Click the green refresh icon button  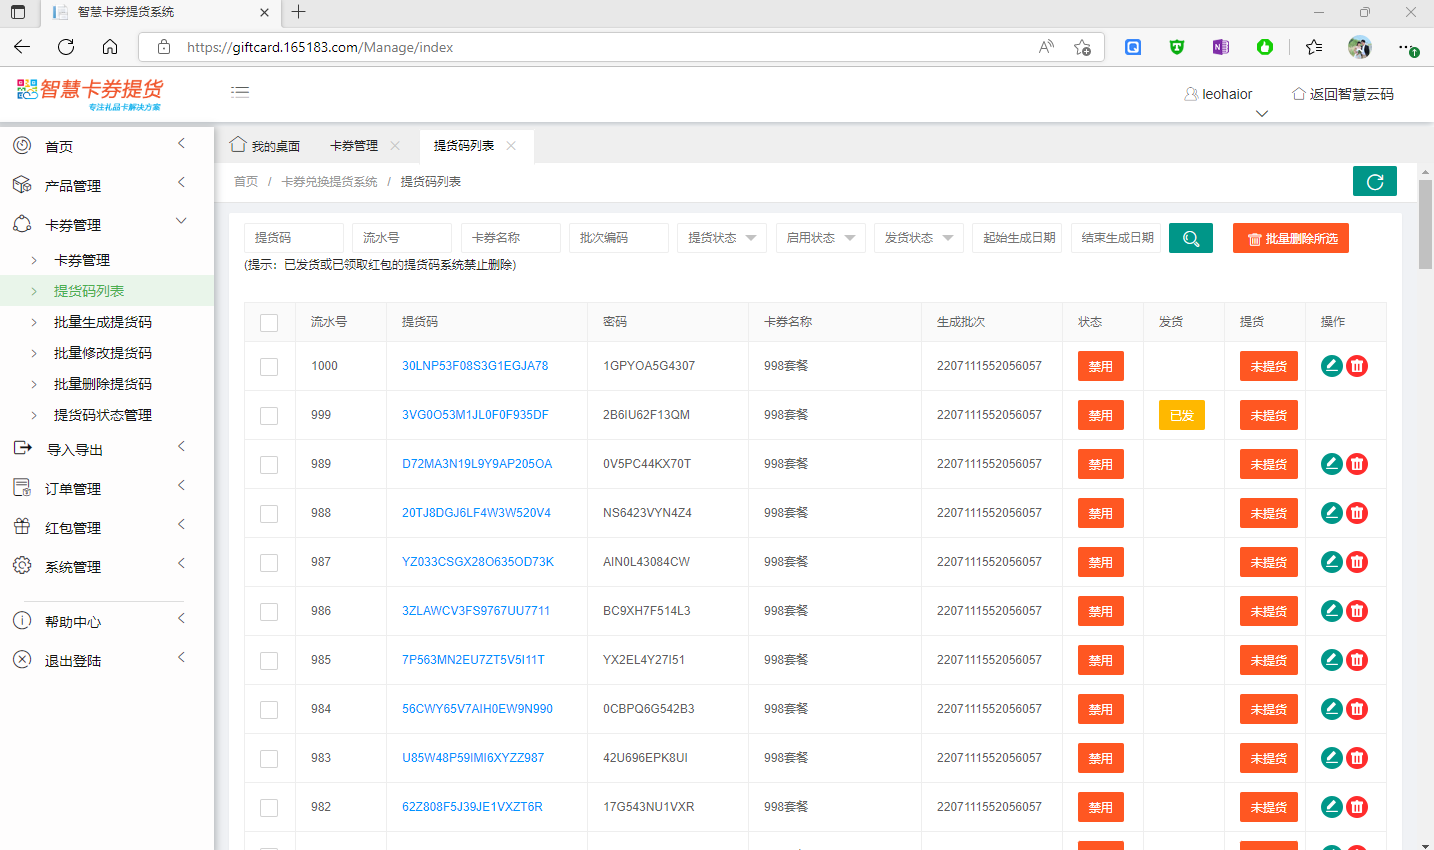pos(1374,181)
